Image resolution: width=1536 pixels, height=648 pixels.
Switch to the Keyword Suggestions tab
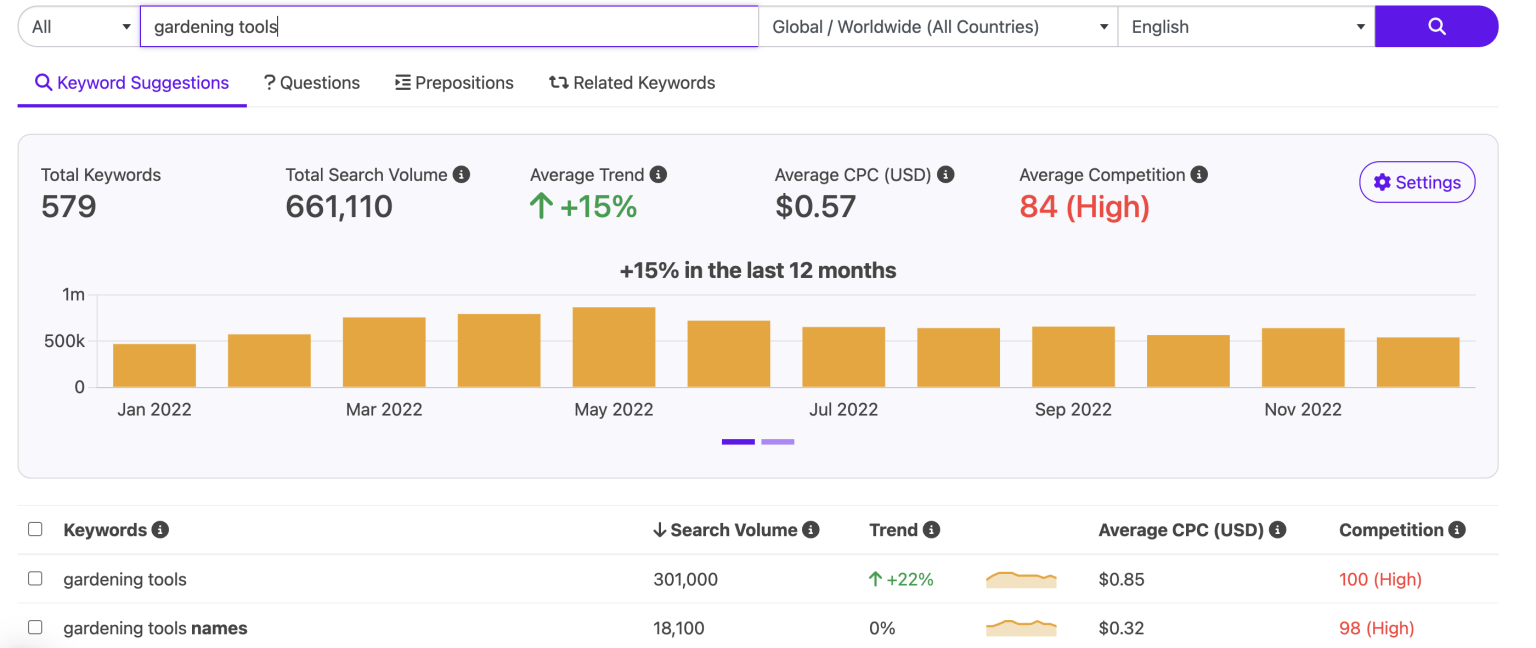tap(131, 82)
